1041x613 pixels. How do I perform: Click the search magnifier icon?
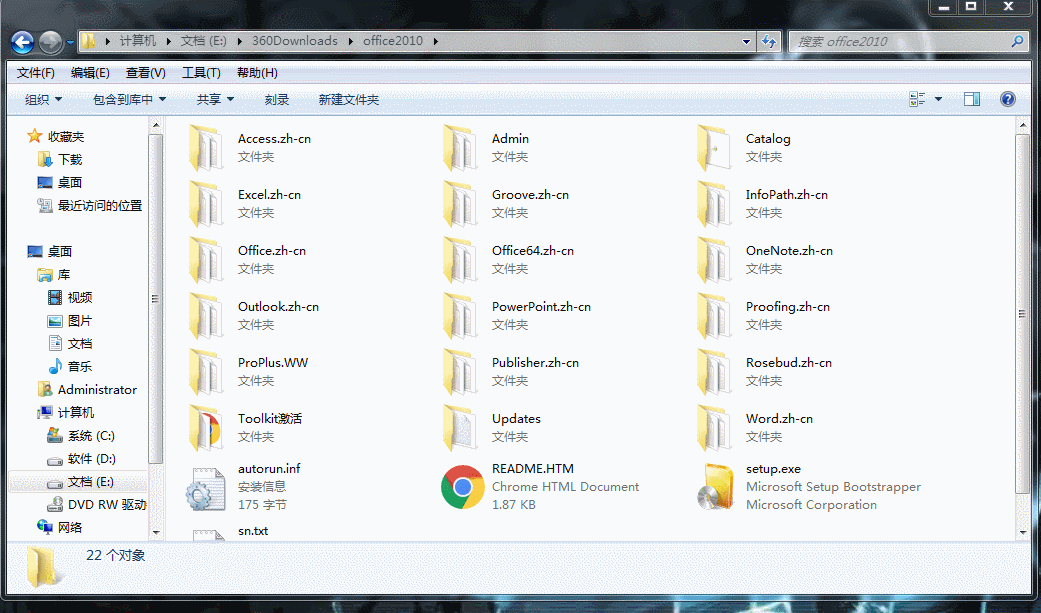click(1017, 41)
